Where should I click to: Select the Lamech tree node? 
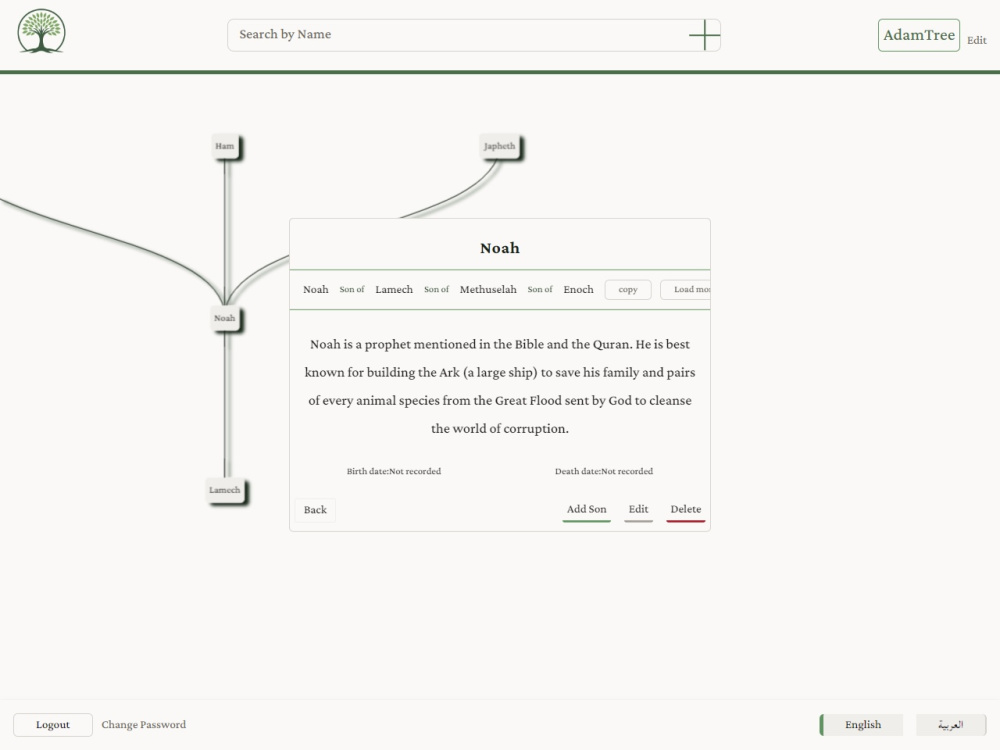pos(224,490)
